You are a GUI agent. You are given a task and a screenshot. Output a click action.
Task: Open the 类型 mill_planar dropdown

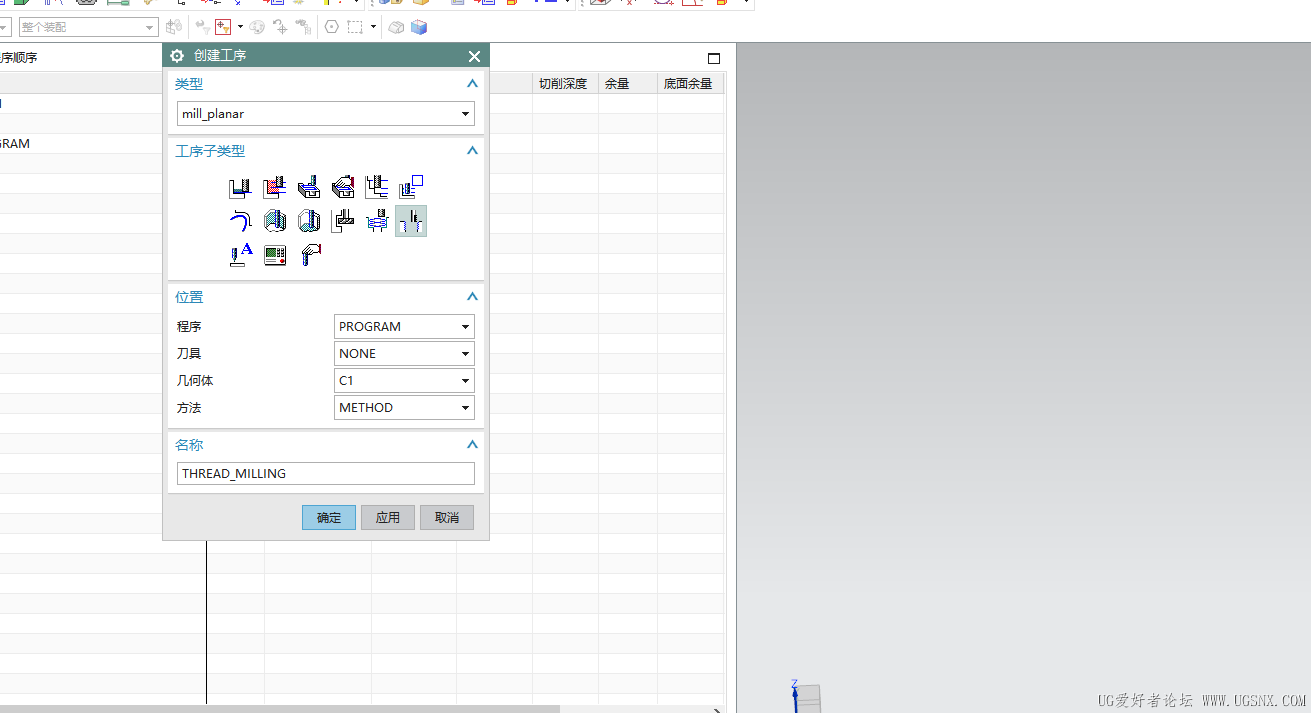[x=325, y=114]
